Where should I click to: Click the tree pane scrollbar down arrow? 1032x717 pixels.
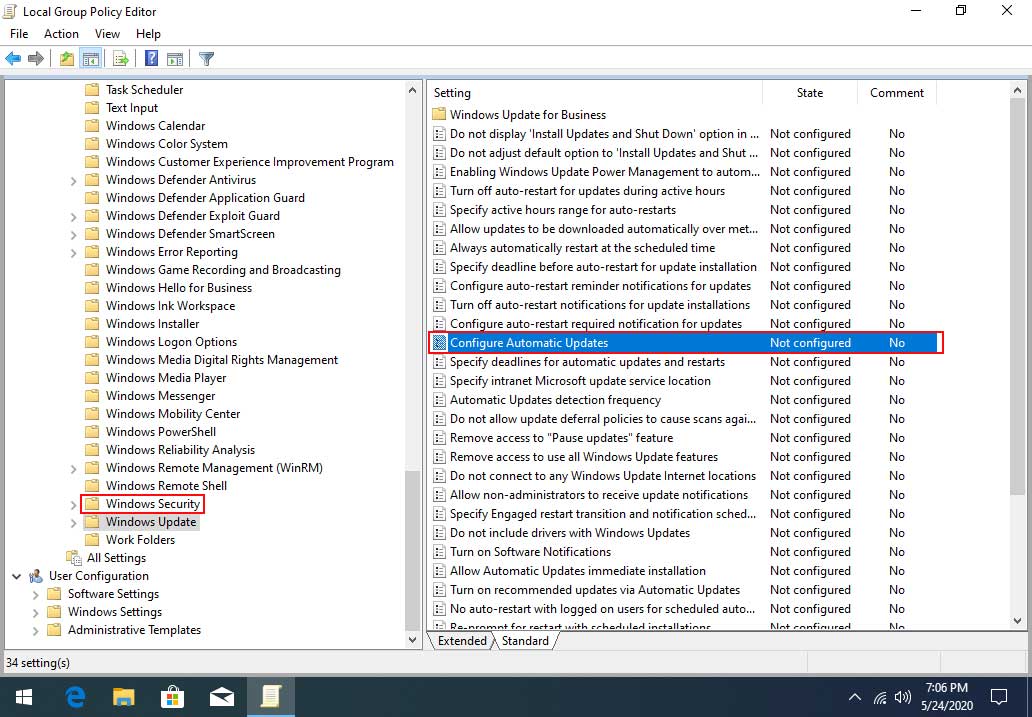[413, 639]
